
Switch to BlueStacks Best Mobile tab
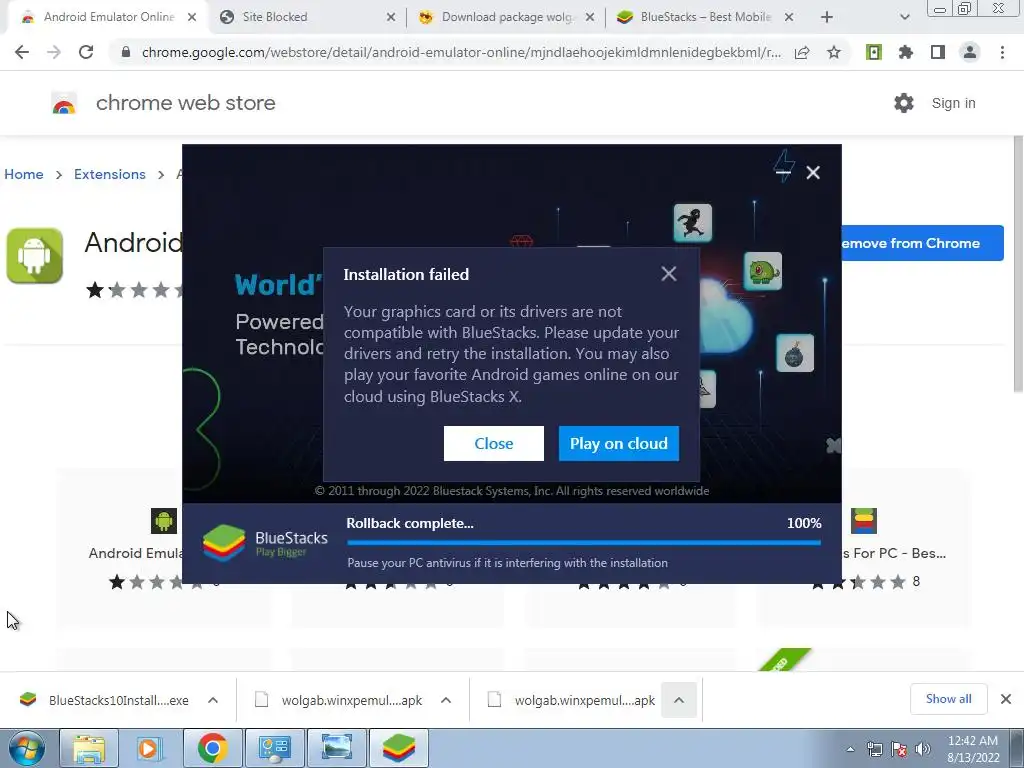click(x=705, y=17)
